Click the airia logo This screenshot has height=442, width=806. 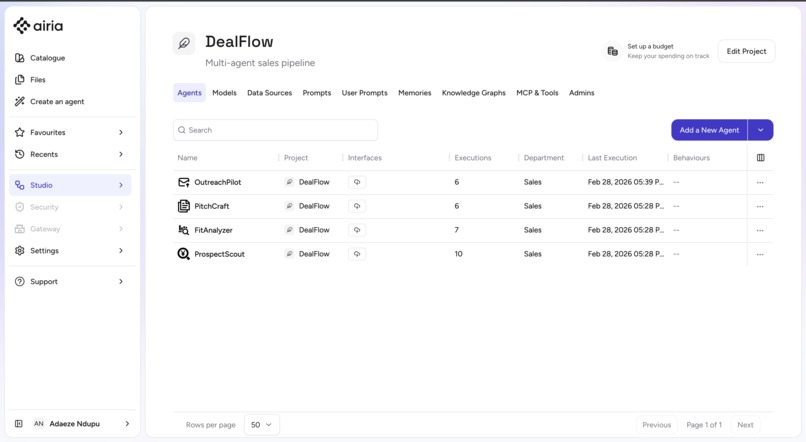pyautogui.click(x=38, y=25)
